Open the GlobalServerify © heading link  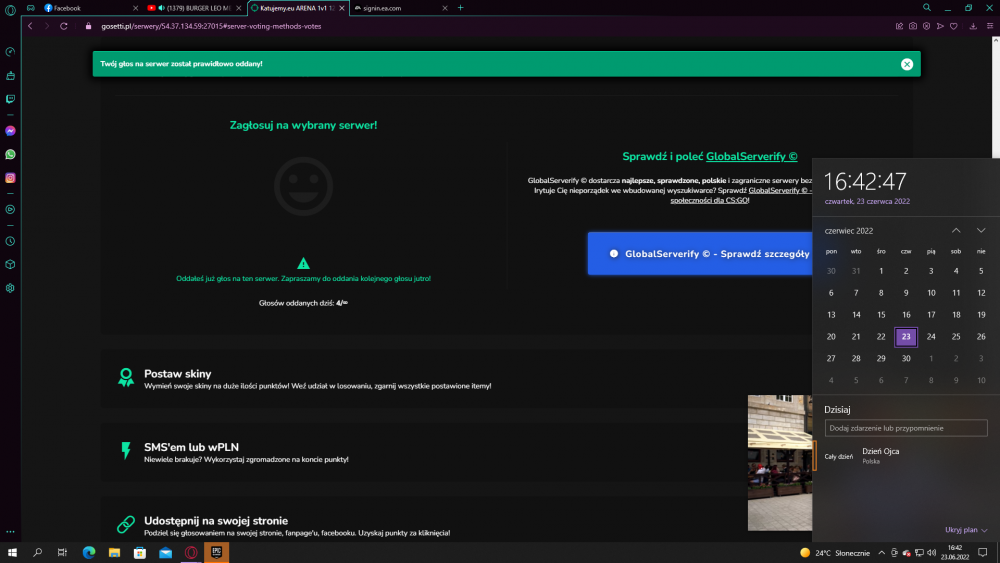pos(751,156)
